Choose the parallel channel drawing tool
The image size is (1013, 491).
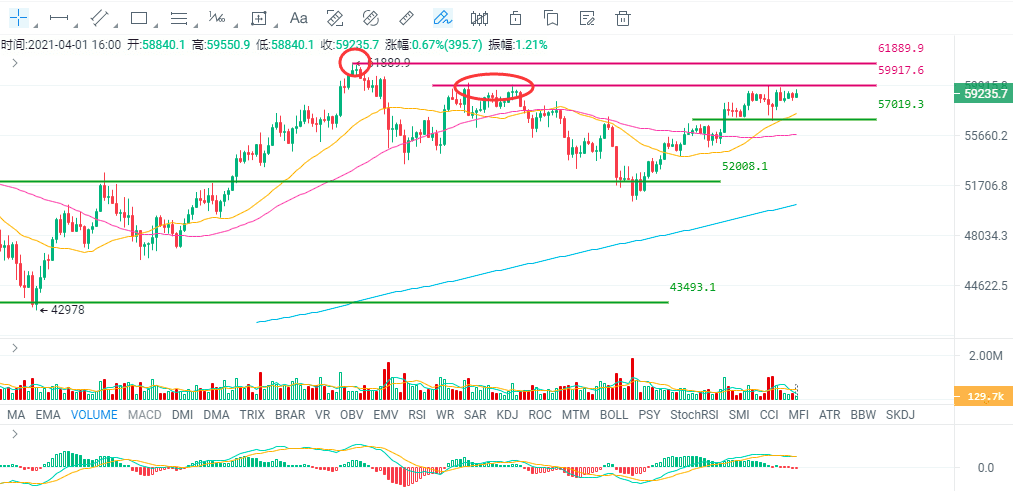(99, 18)
